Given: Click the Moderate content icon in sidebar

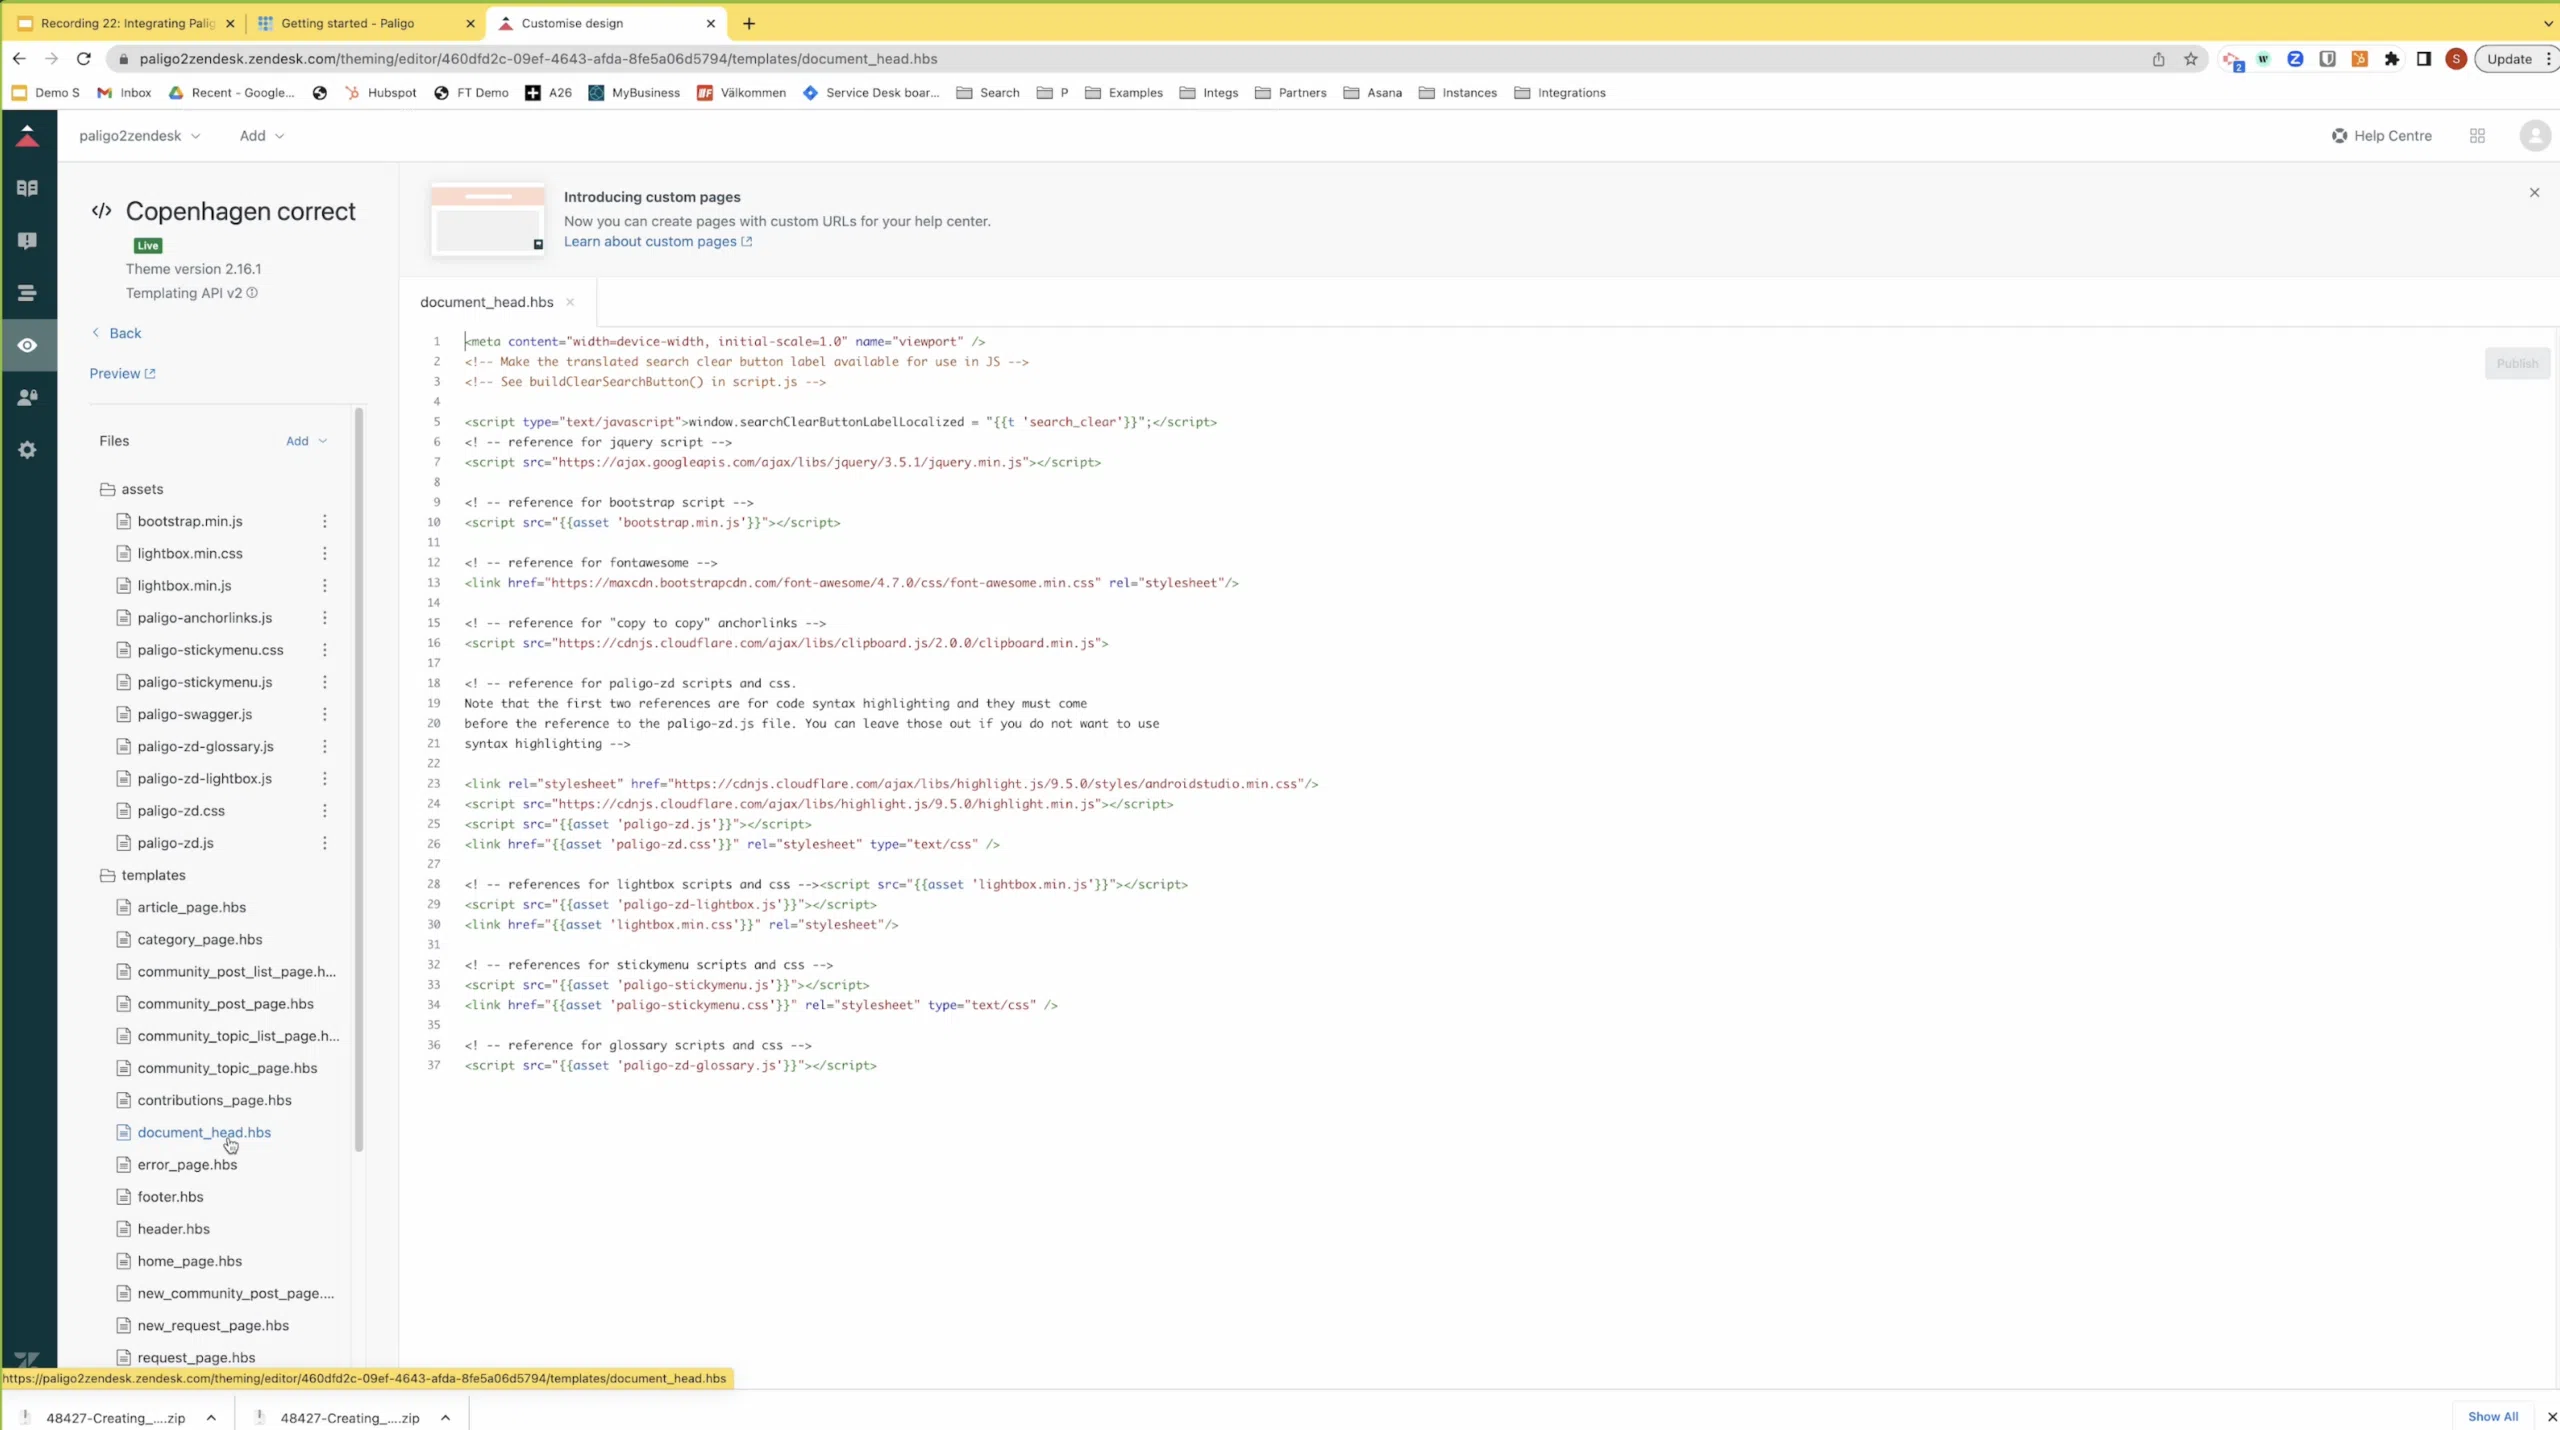Looking at the screenshot, I should point(27,241).
